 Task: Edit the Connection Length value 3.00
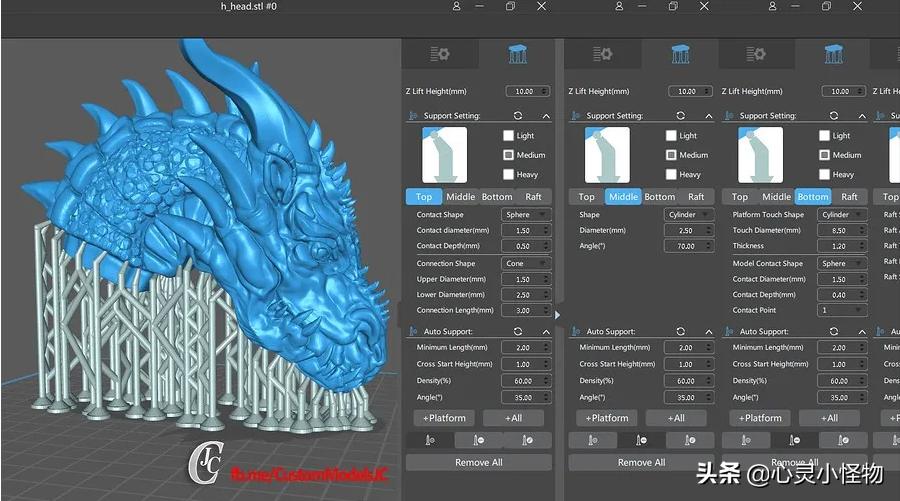click(526, 310)
